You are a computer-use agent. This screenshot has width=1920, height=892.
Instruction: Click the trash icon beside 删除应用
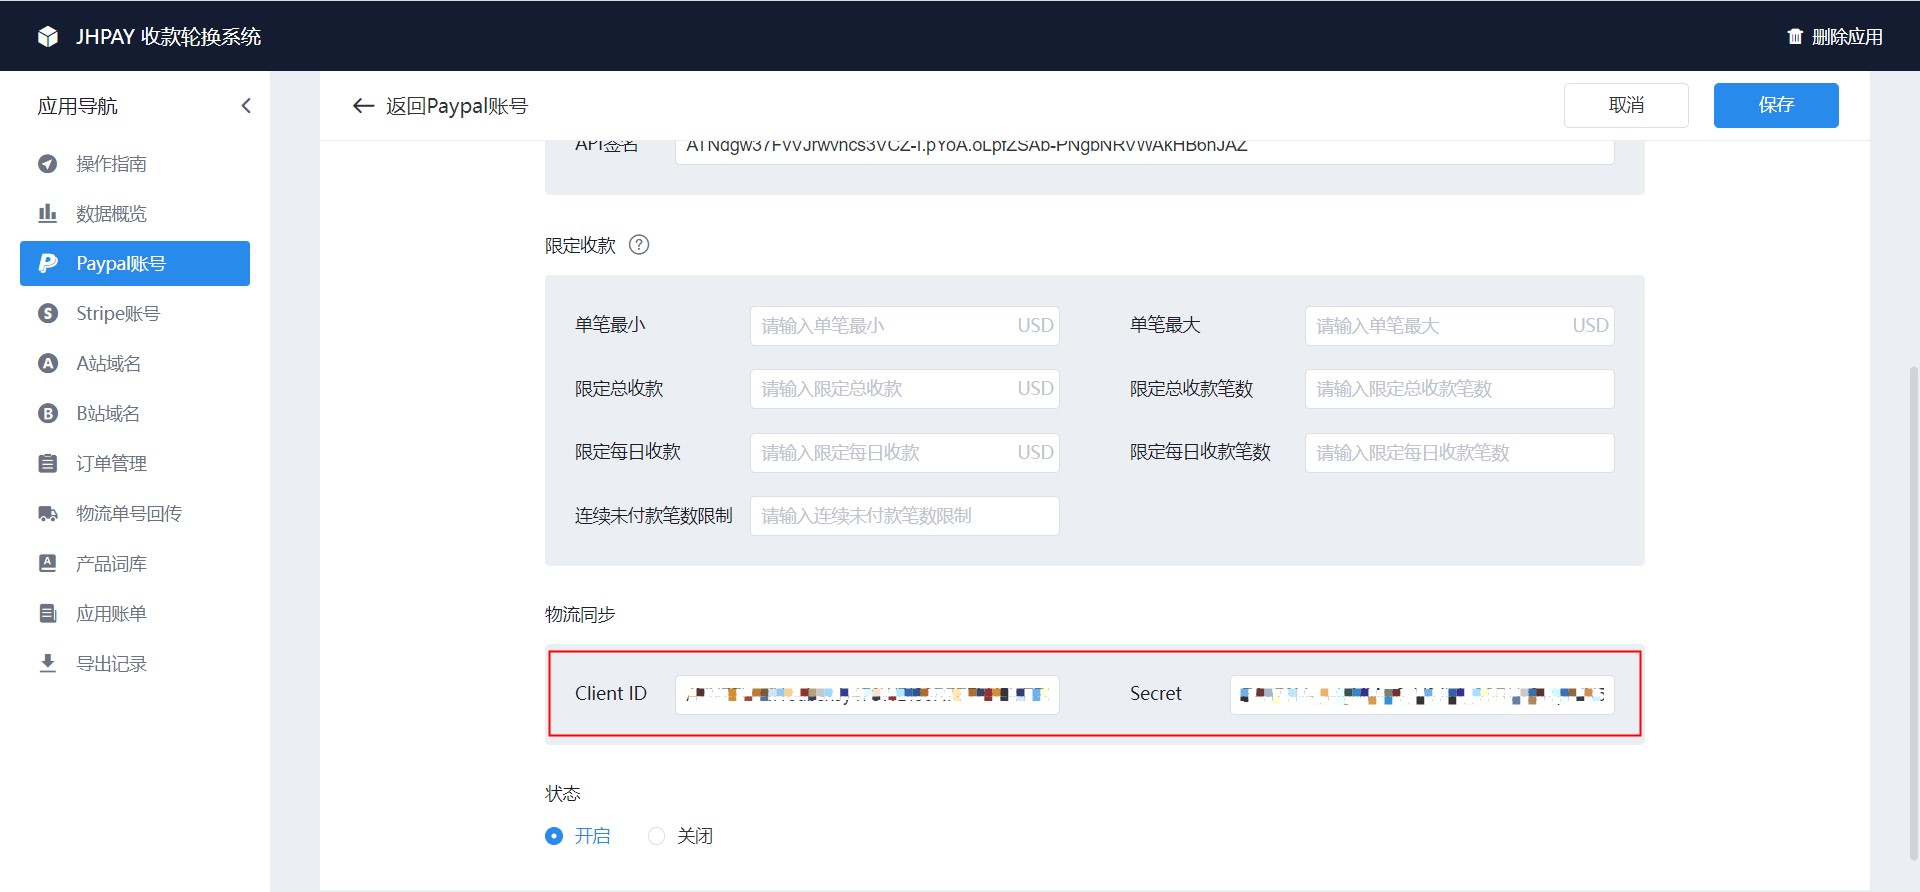(x=1795, y=37)
